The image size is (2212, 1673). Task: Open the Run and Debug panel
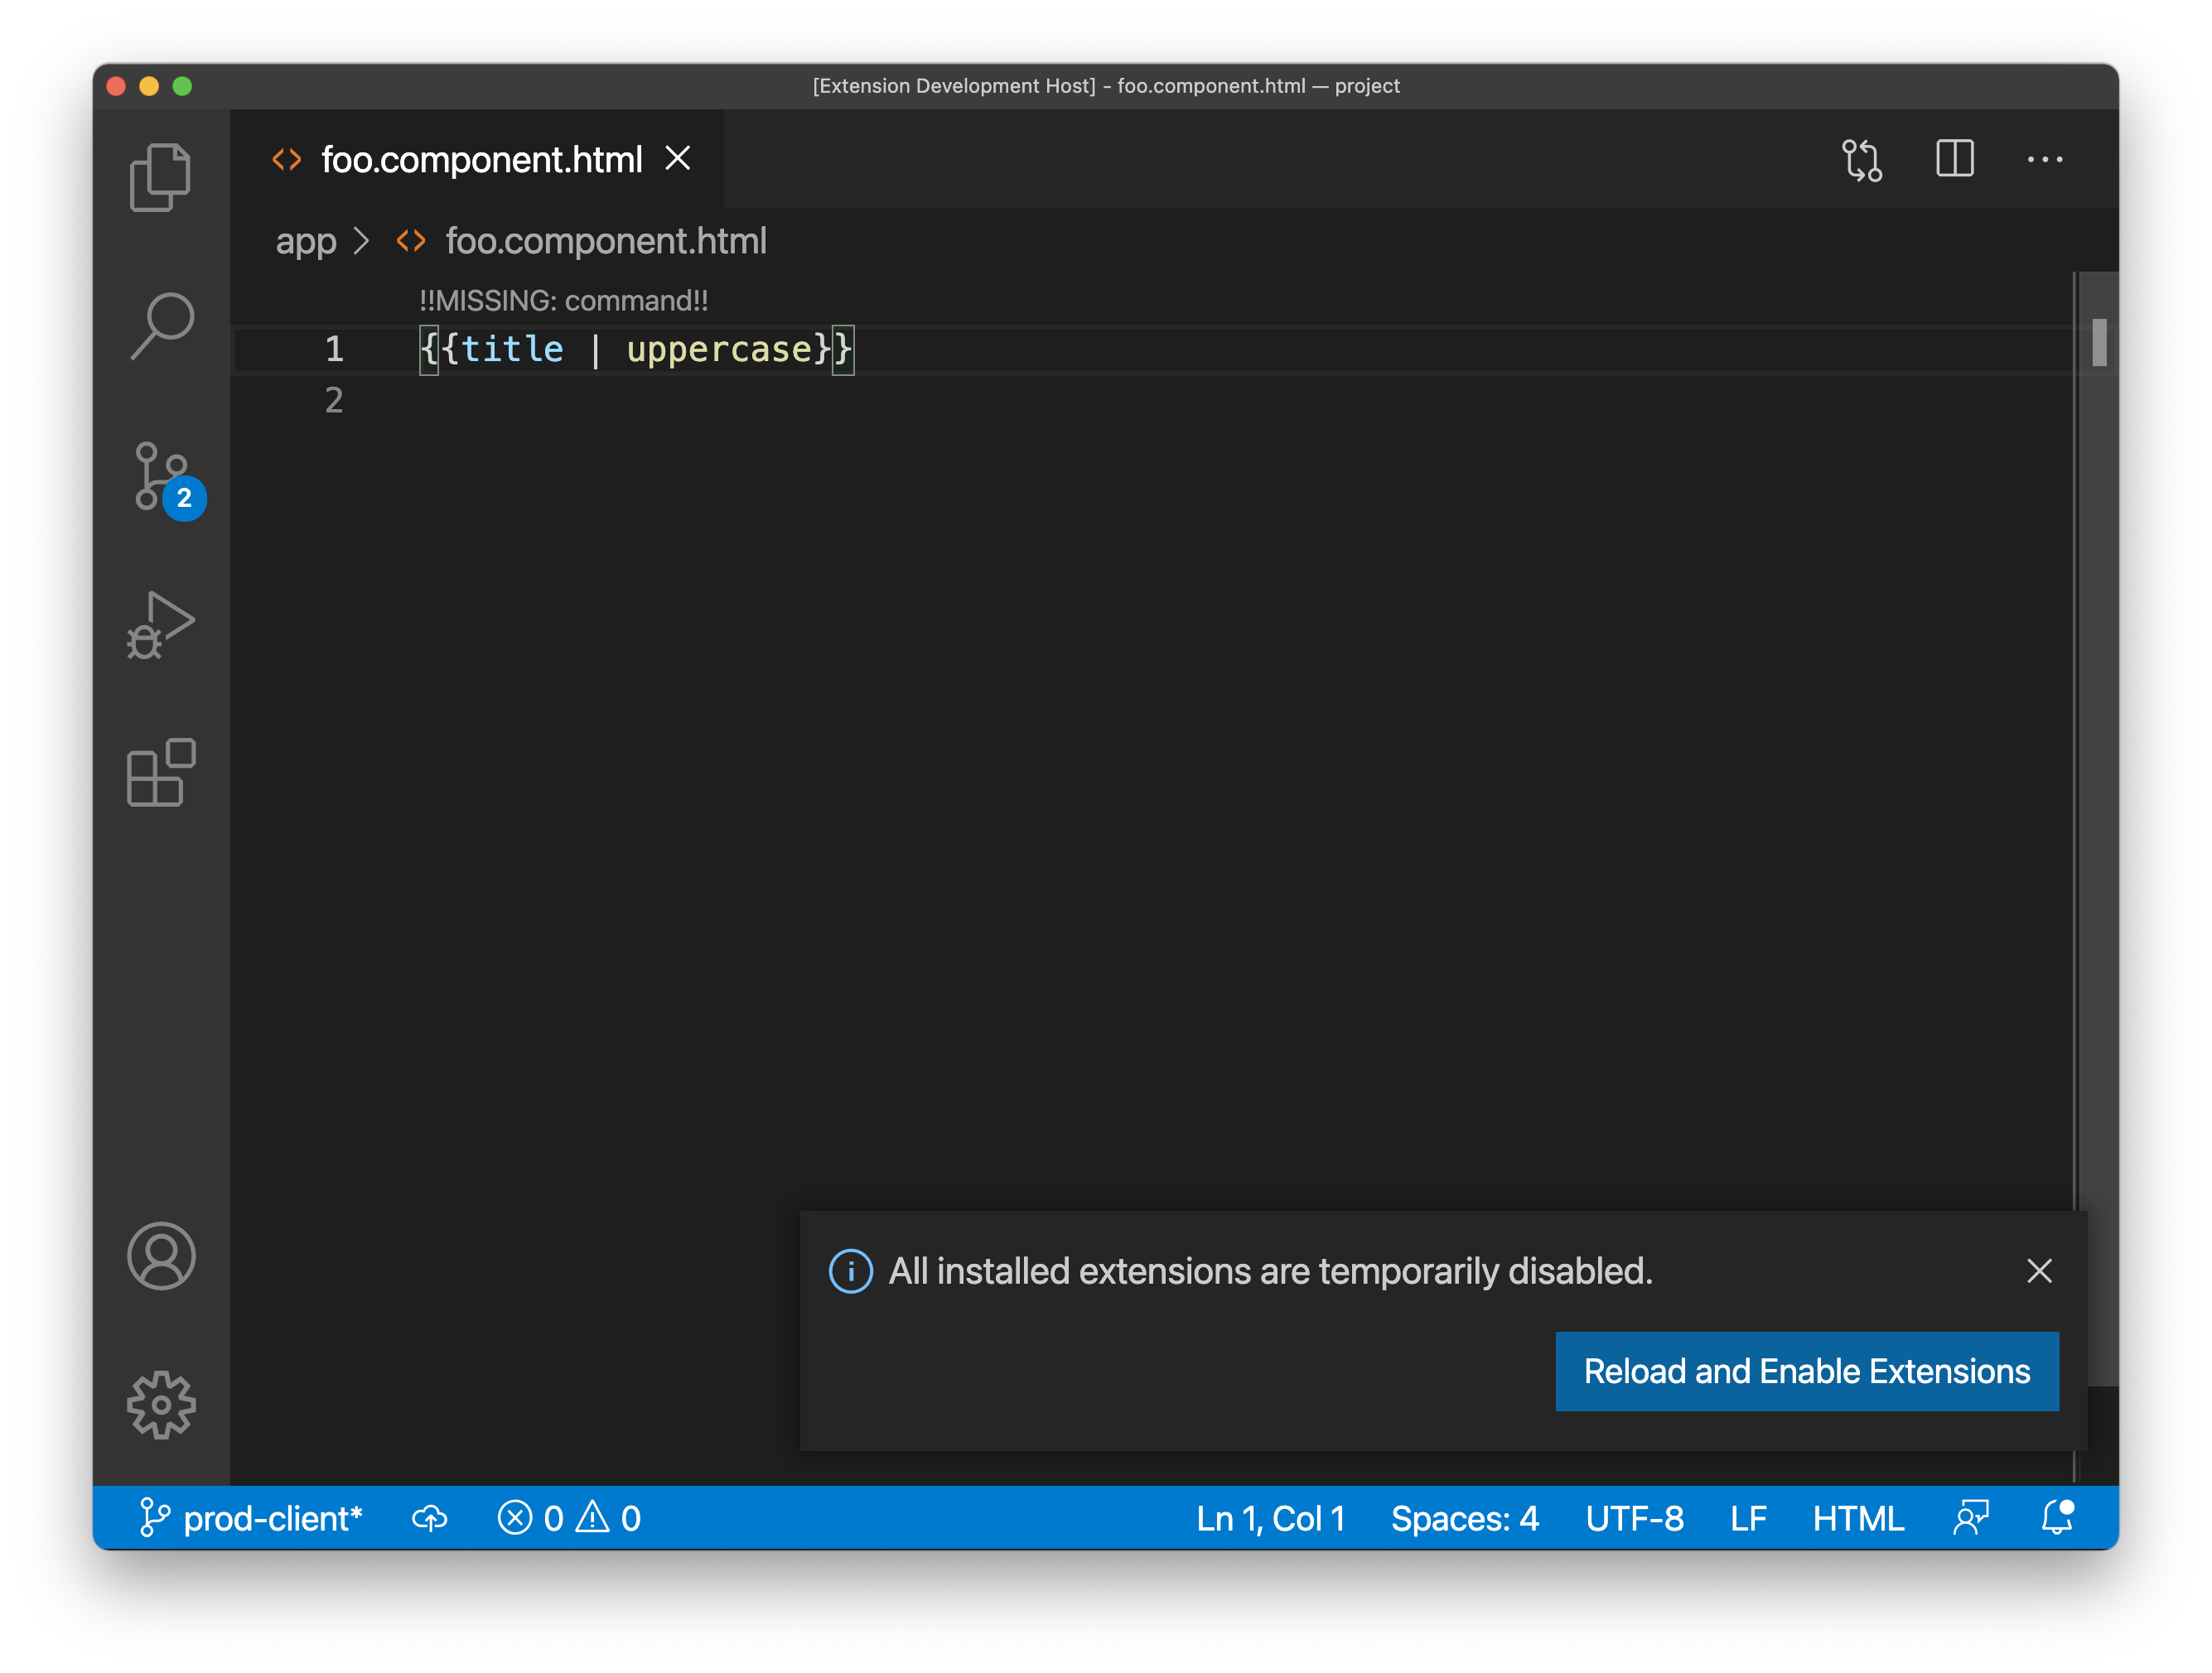pyautogui.click(x=161, y=625)
